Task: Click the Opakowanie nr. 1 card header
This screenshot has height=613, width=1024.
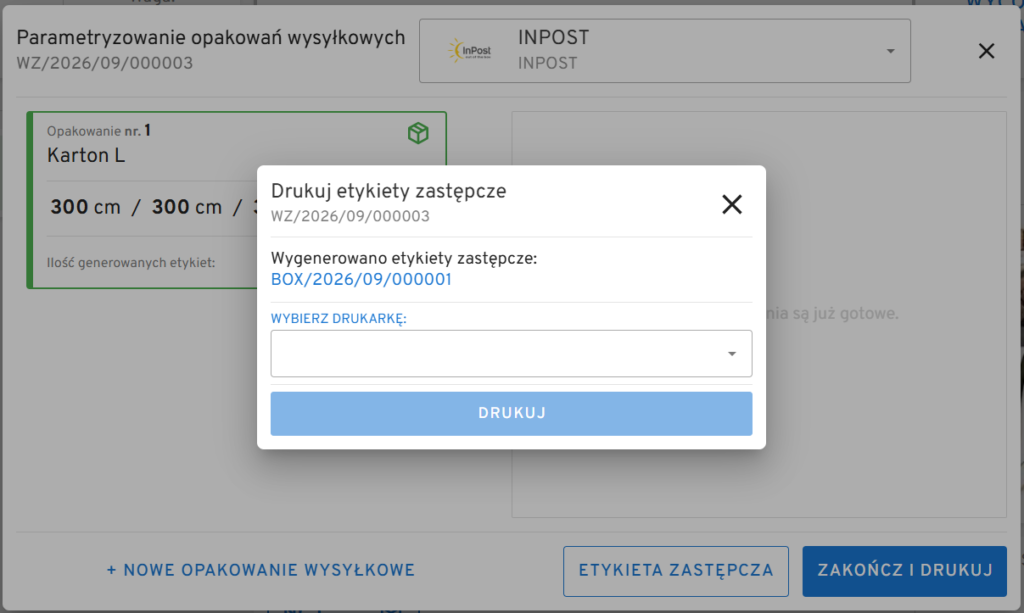Action: [x=99, y=131]
